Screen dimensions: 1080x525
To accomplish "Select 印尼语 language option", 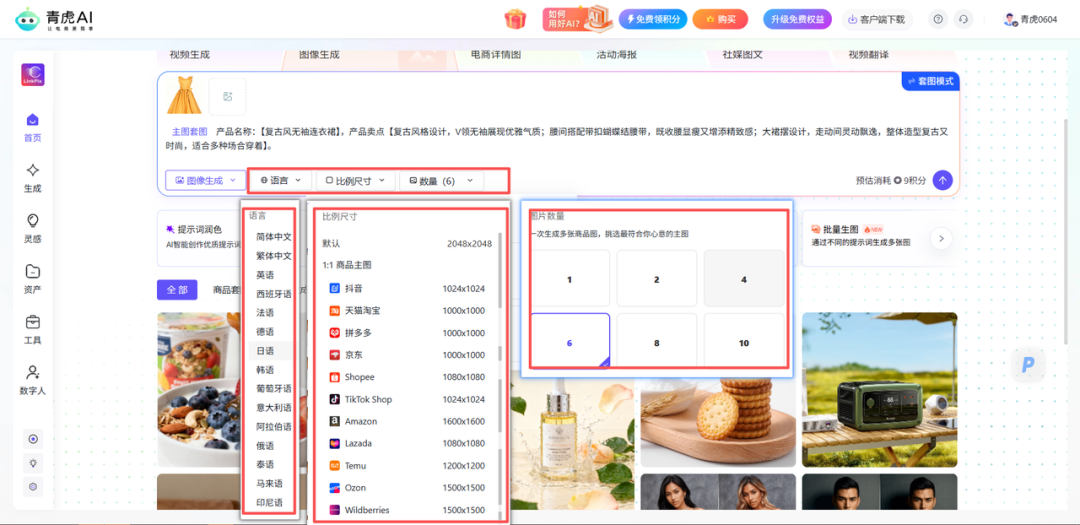I will coord(269,502).
